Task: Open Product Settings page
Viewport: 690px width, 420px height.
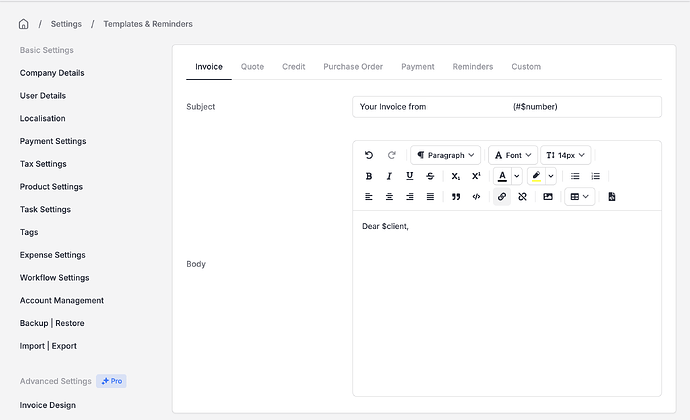Action: [x=51, y=187]
